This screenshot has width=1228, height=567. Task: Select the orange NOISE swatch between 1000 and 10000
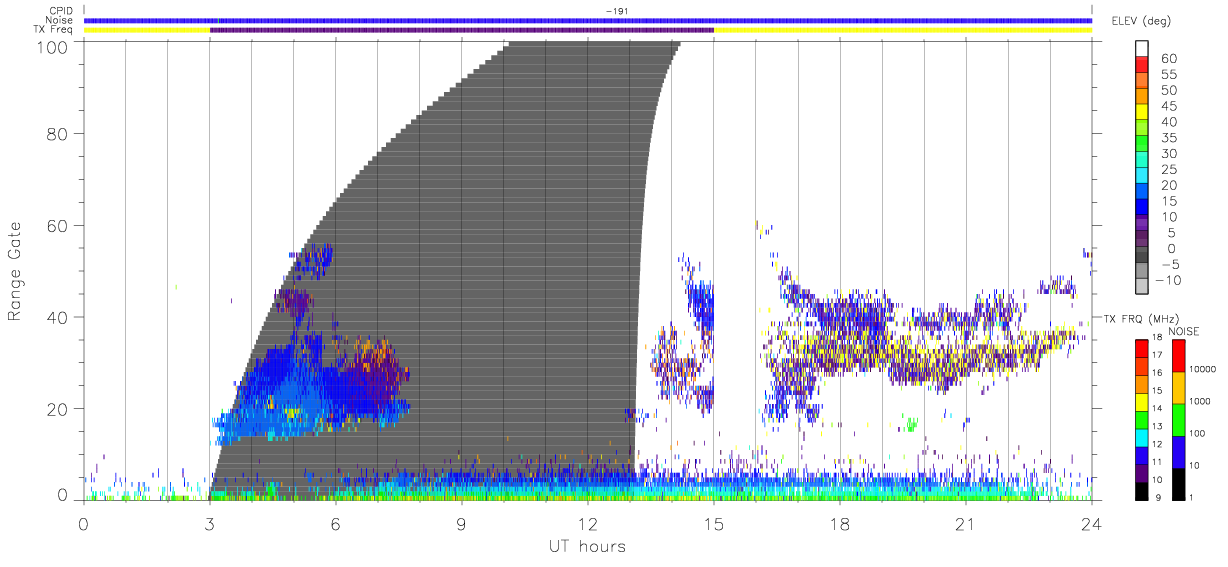(x=1179, y=387)
